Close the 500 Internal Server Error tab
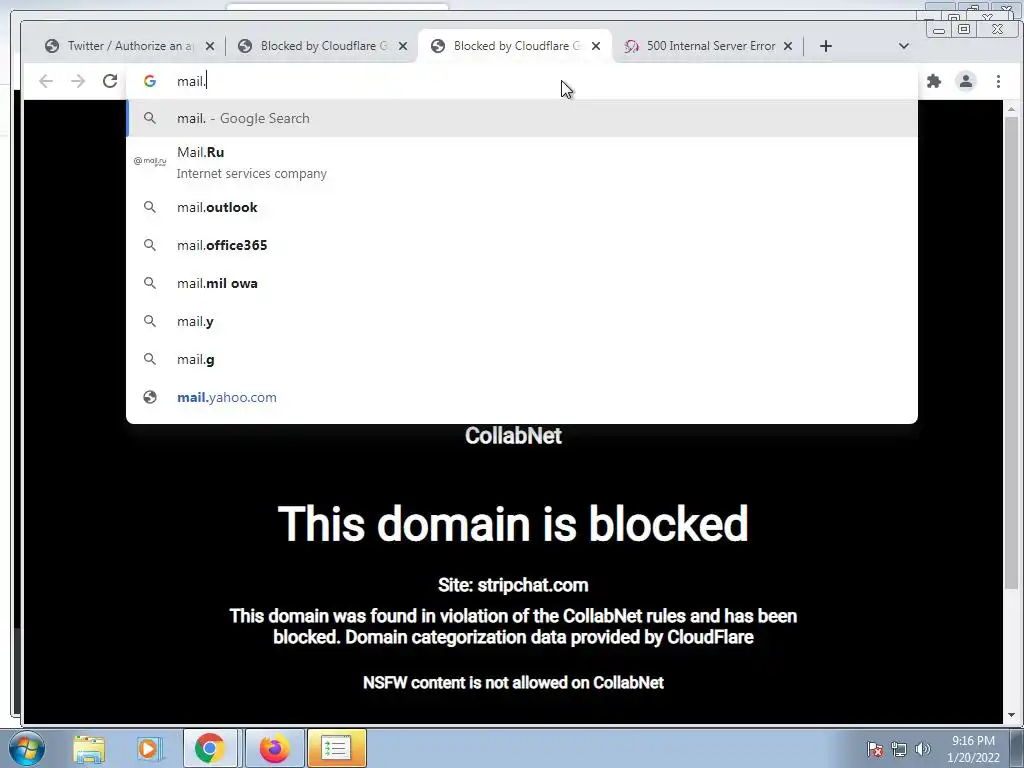This screenshot has width=1024, height=768. tap(788, 46)
